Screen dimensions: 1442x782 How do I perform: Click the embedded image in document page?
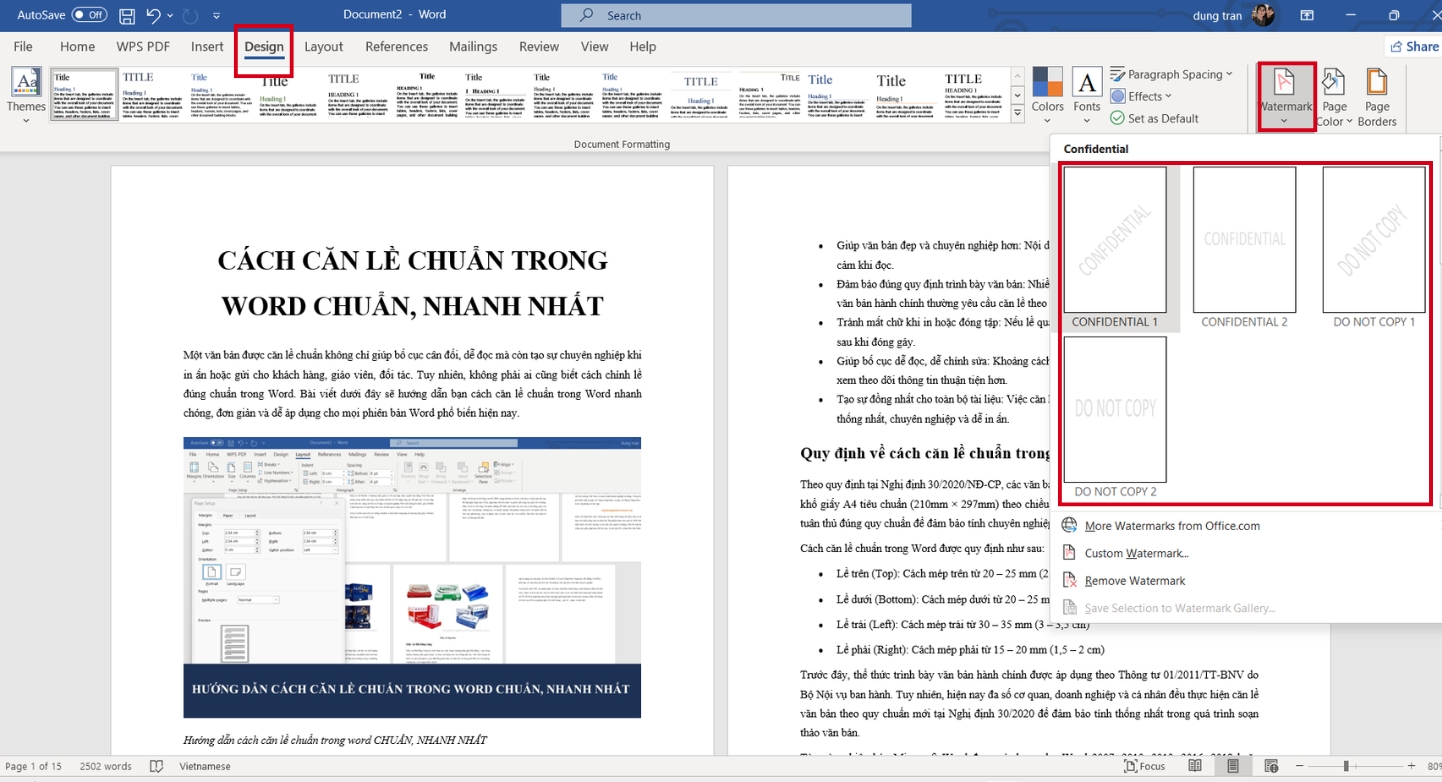pos(412,577)
